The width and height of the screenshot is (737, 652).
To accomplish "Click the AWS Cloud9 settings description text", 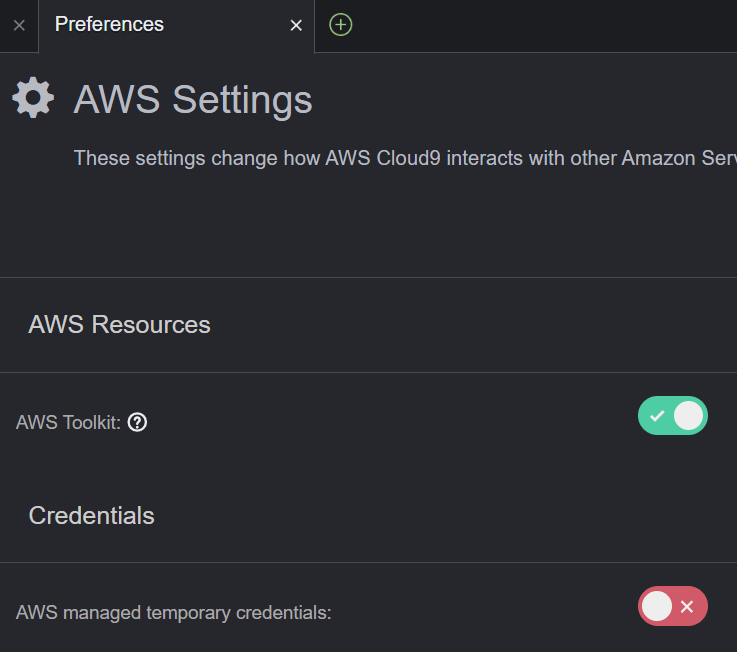I will tap(405, 158).
